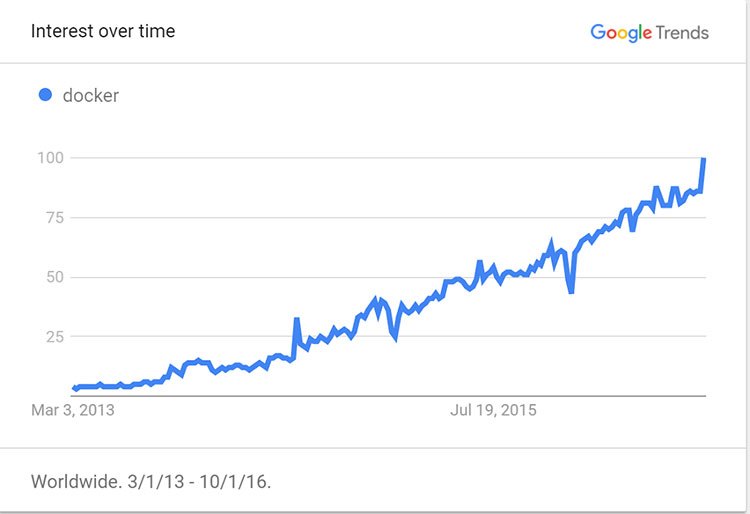Click the 75 y-axis label

click(55, 218)
